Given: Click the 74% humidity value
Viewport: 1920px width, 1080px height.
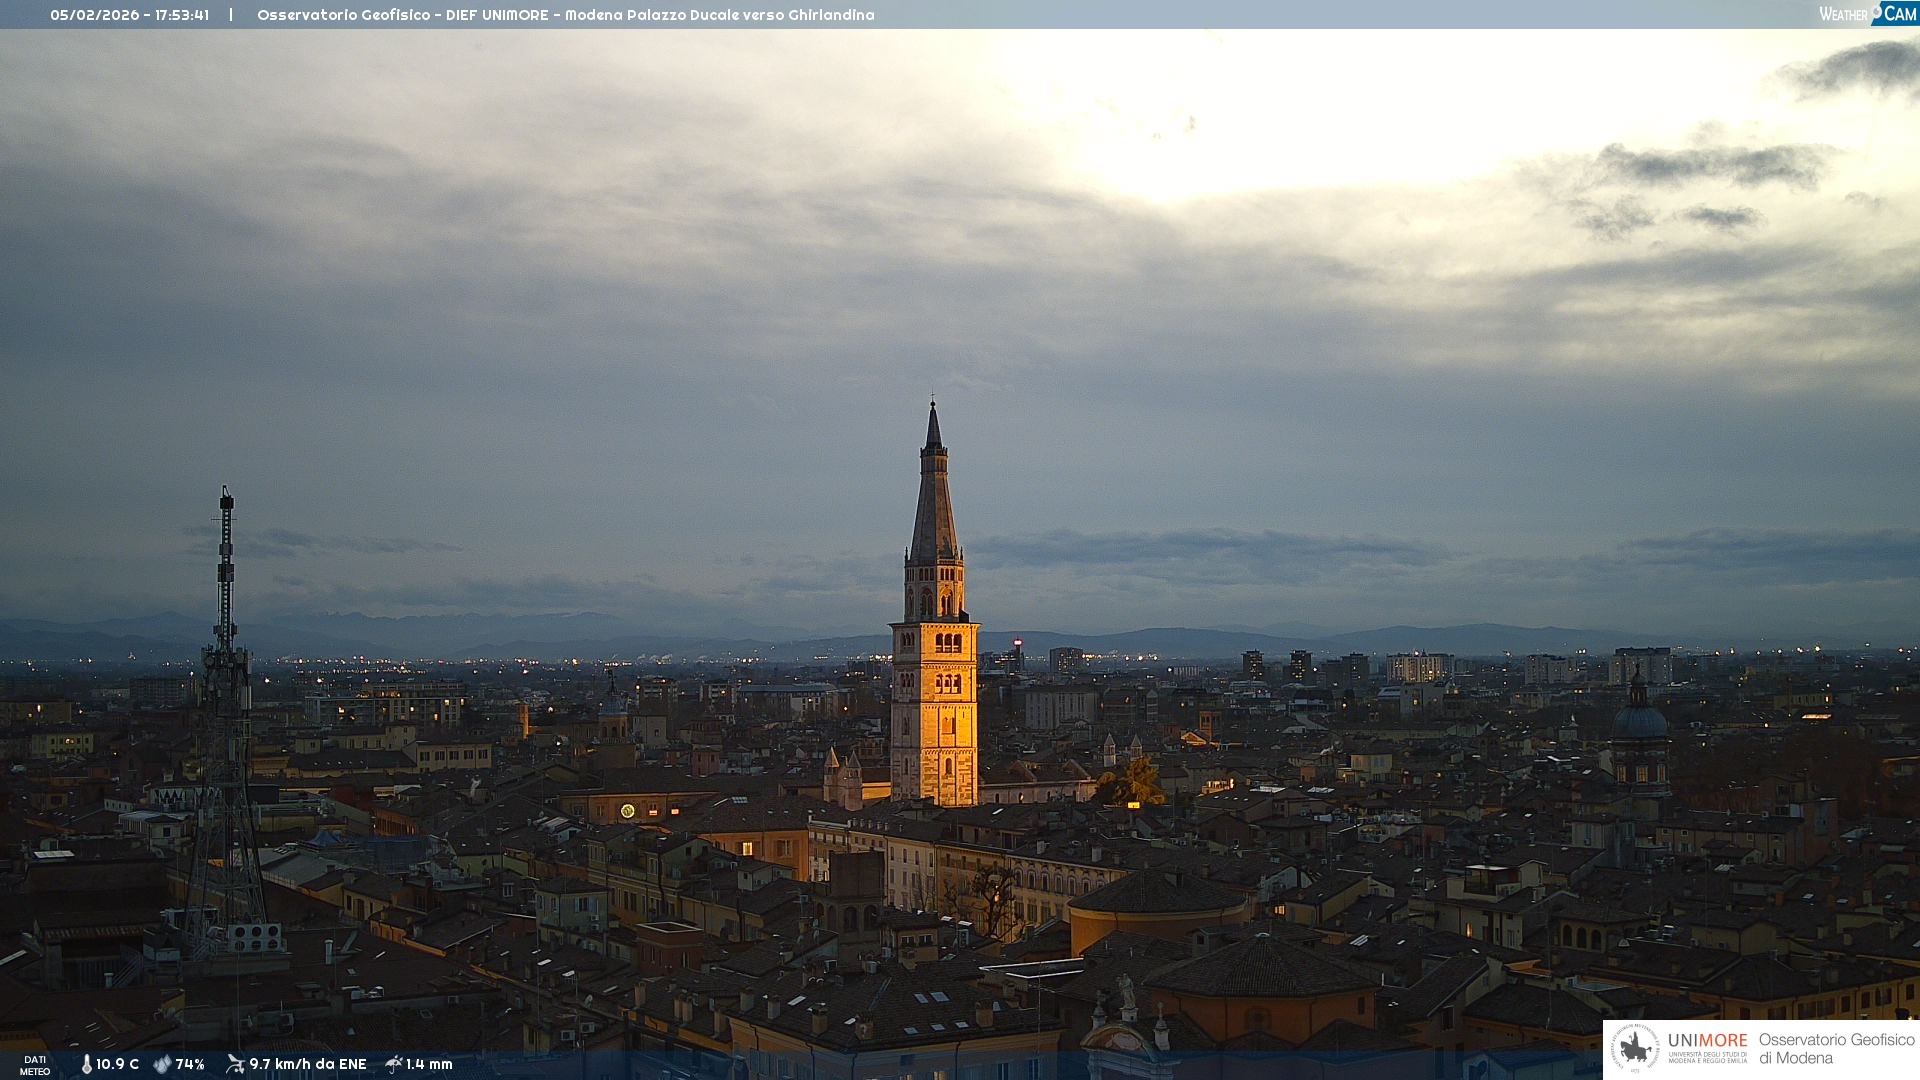Looking at the screenshot, I should (x=190, y=1064).
